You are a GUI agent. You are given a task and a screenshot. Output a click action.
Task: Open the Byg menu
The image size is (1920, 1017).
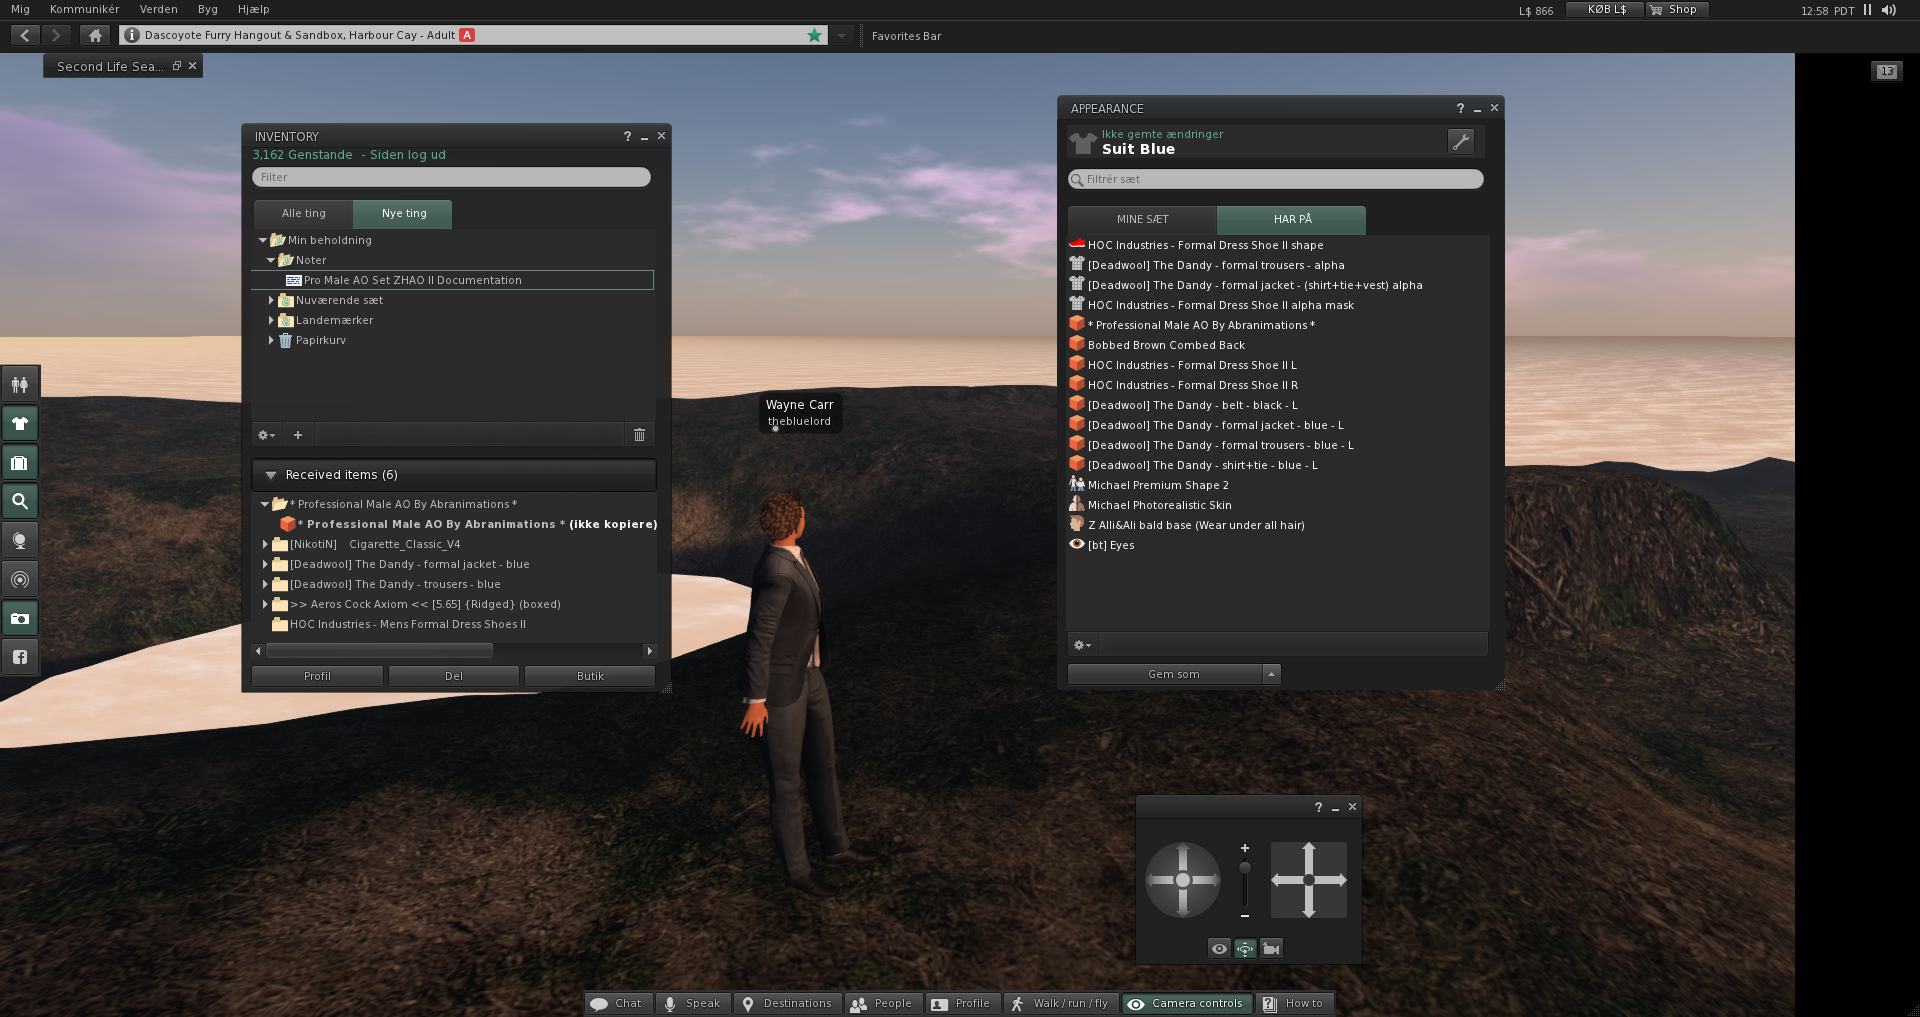(207, 9)
